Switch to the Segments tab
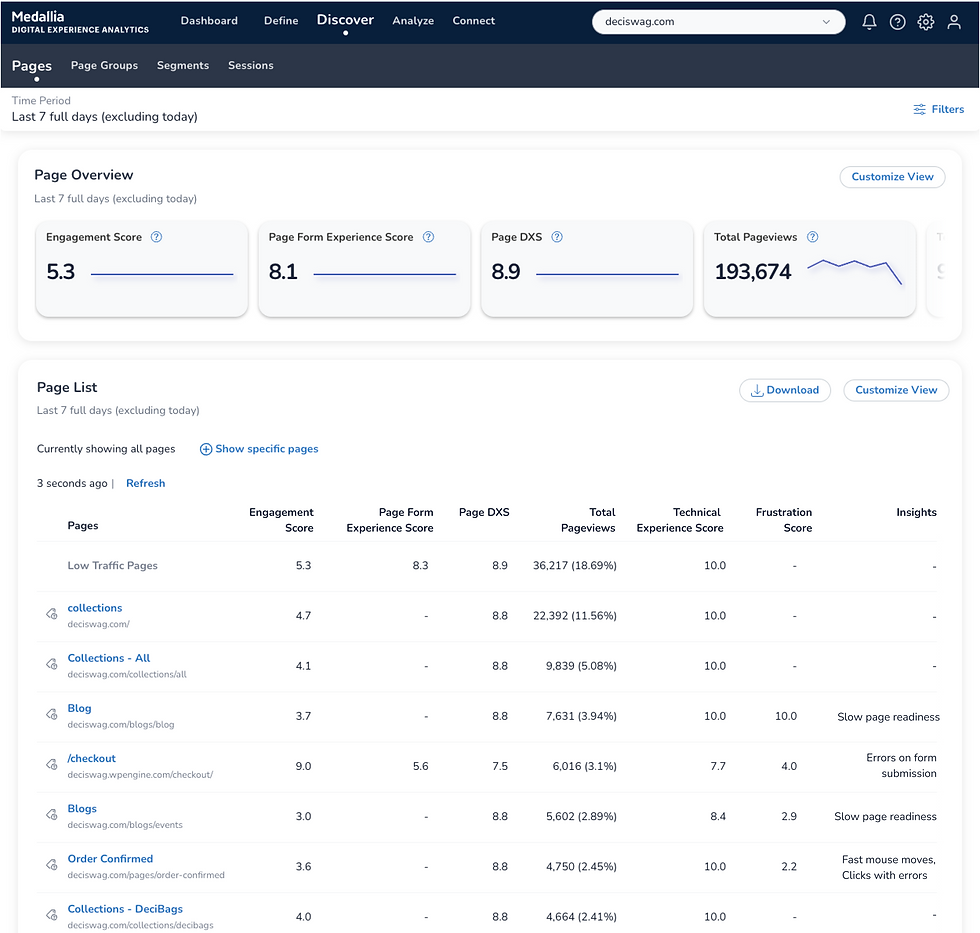This screenshot has width=980, height=933. click(182, 65)
